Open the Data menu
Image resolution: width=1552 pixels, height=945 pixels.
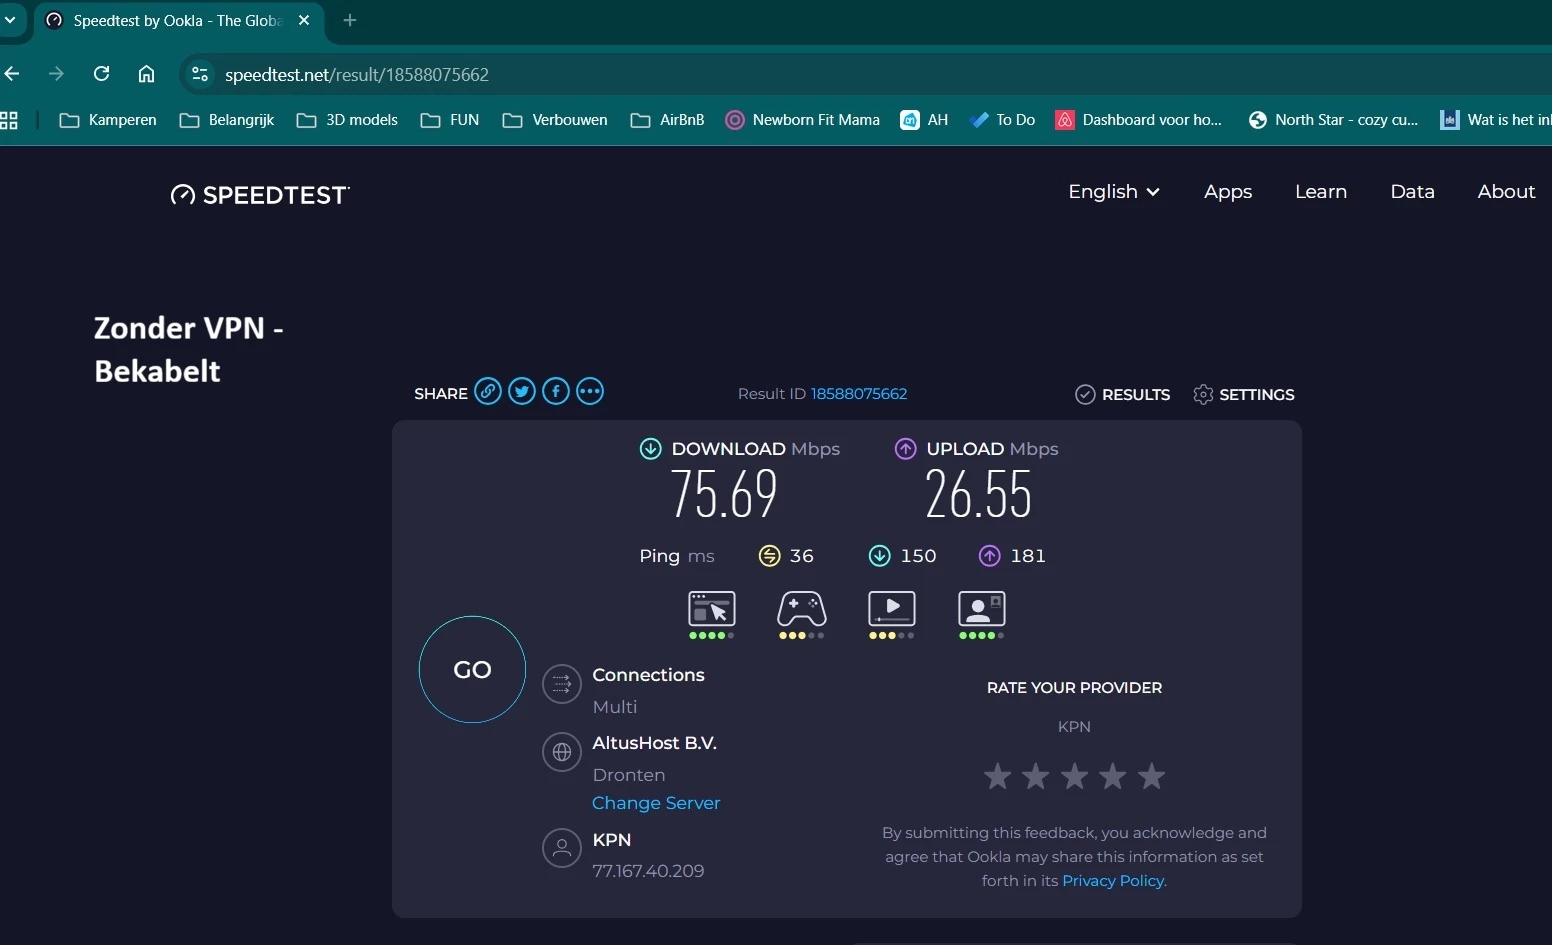[x=1412, y=192]
